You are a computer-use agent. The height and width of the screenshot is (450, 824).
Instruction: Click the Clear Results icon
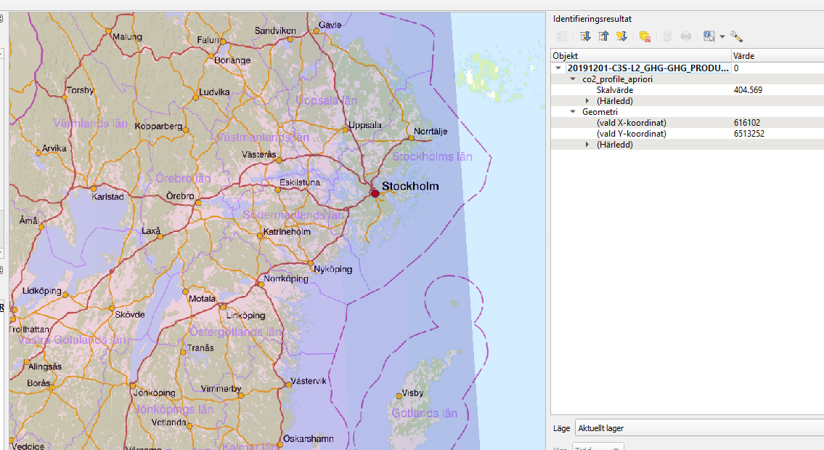point(645,37)
